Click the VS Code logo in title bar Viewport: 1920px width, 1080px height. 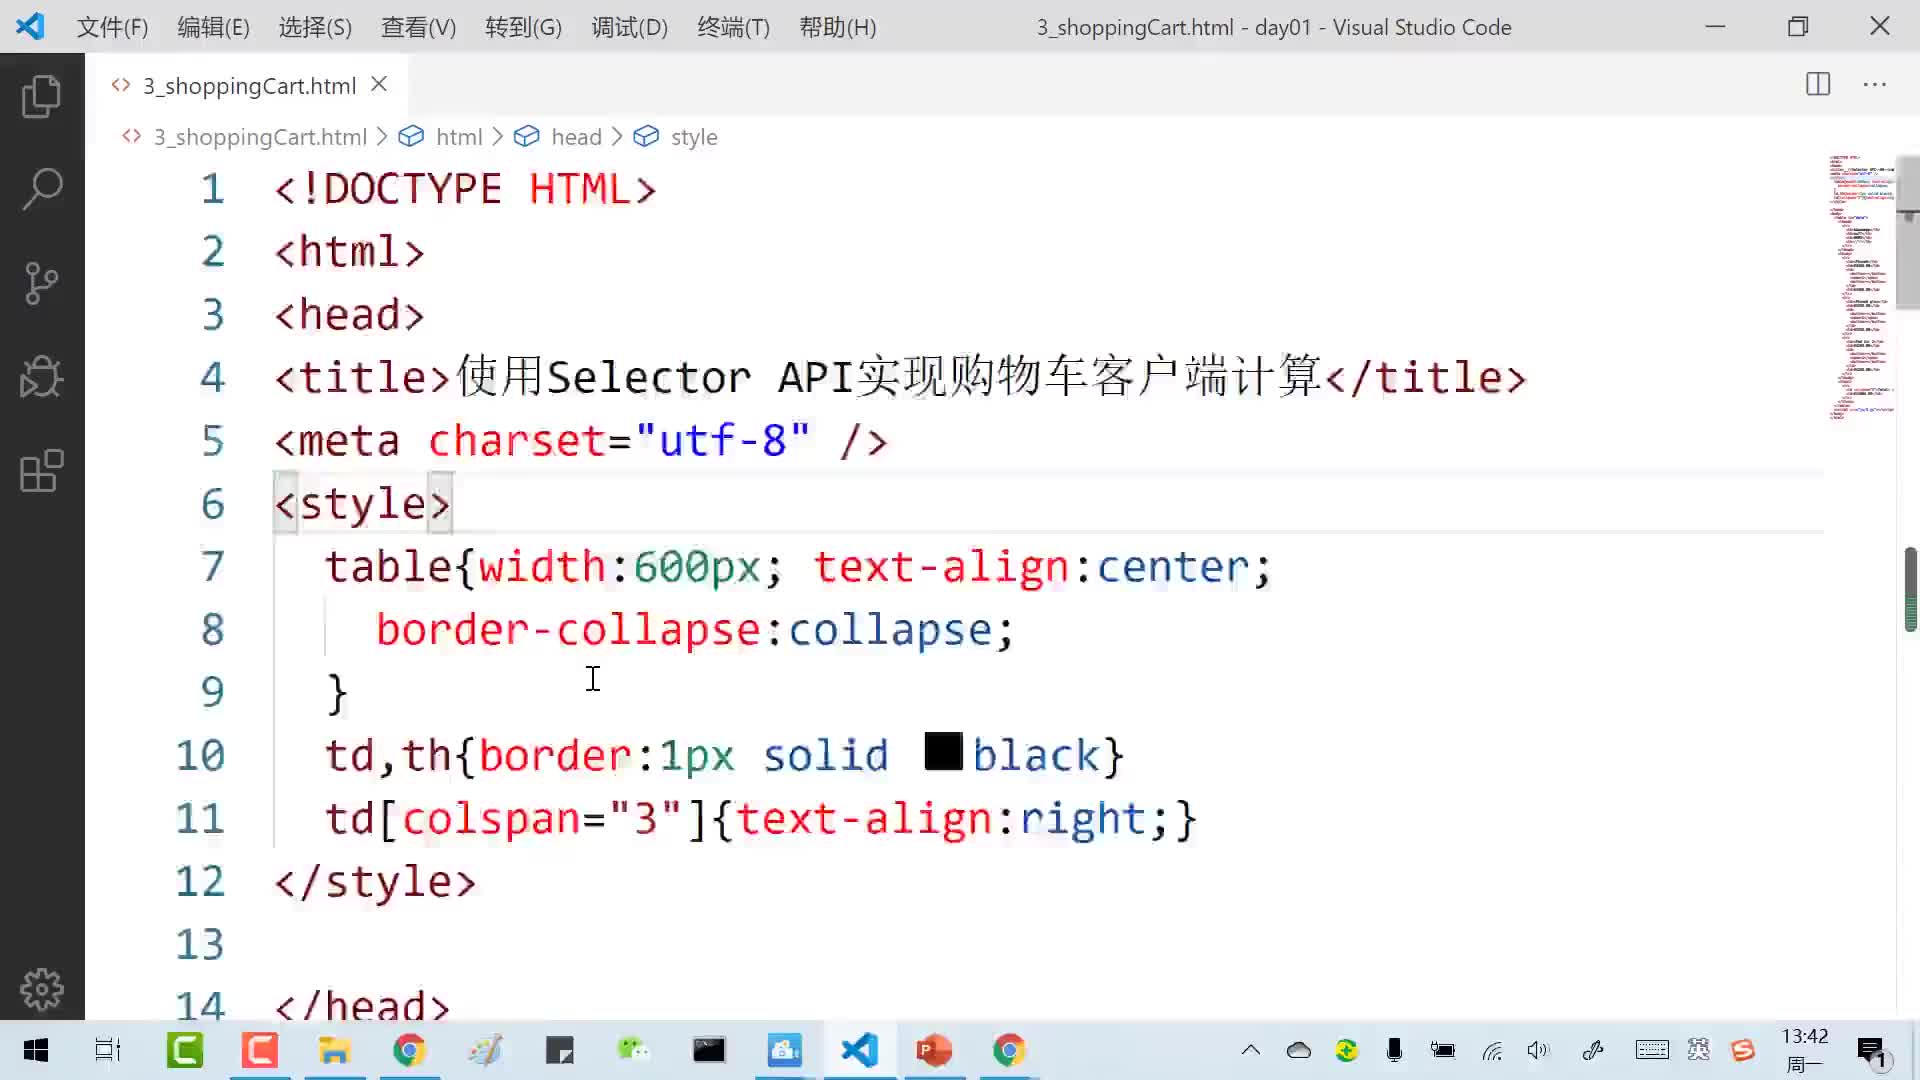click(30, 27)
